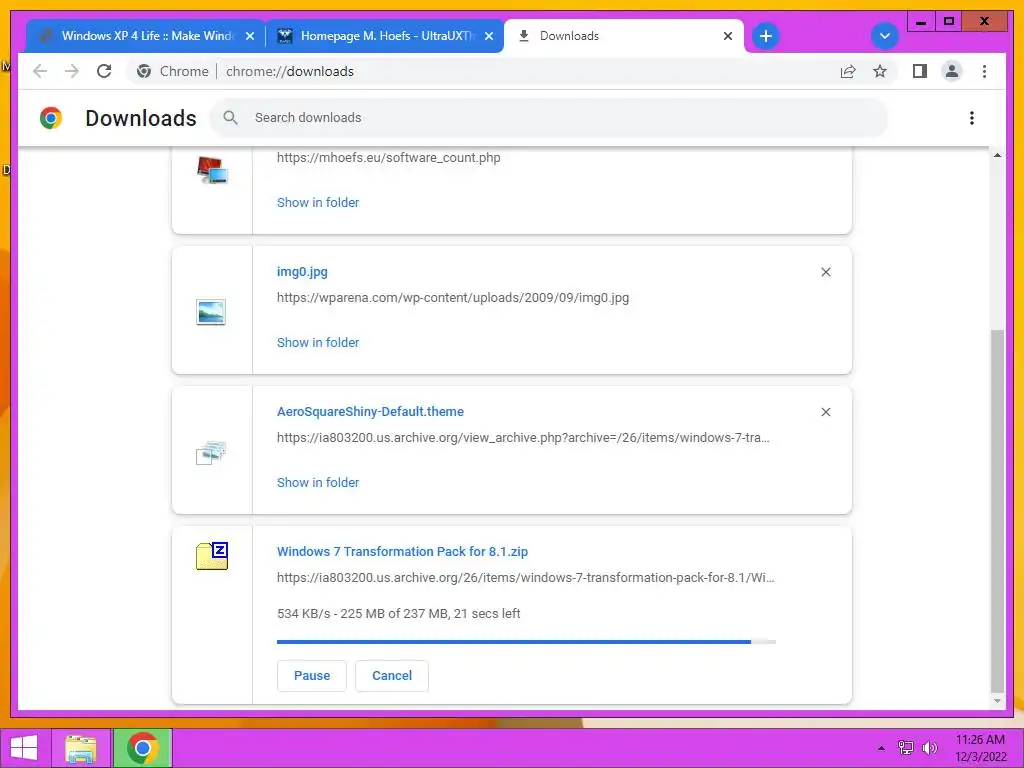Click the wparena.com img0.jpg source URL
The width and height of the screenshot is (1024, 768).
[x=453, y=298]
